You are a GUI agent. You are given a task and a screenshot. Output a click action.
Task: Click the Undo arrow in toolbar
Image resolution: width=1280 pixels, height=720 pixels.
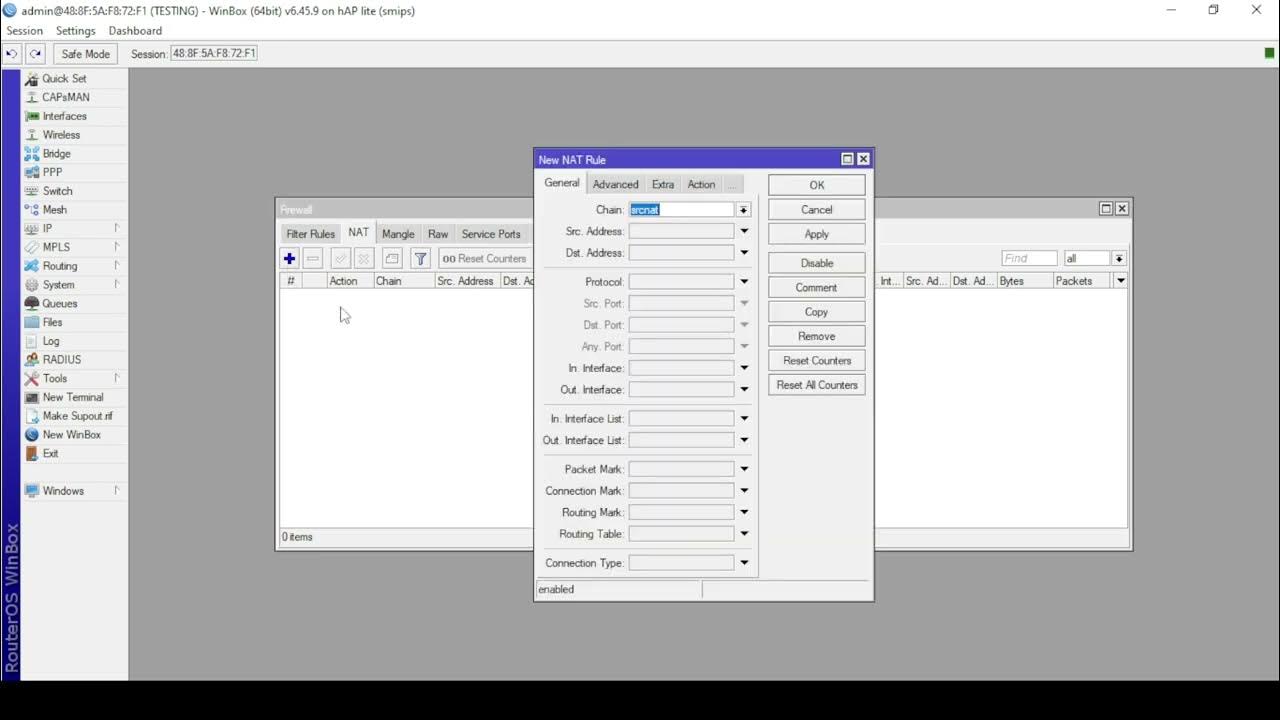[12, 54]
